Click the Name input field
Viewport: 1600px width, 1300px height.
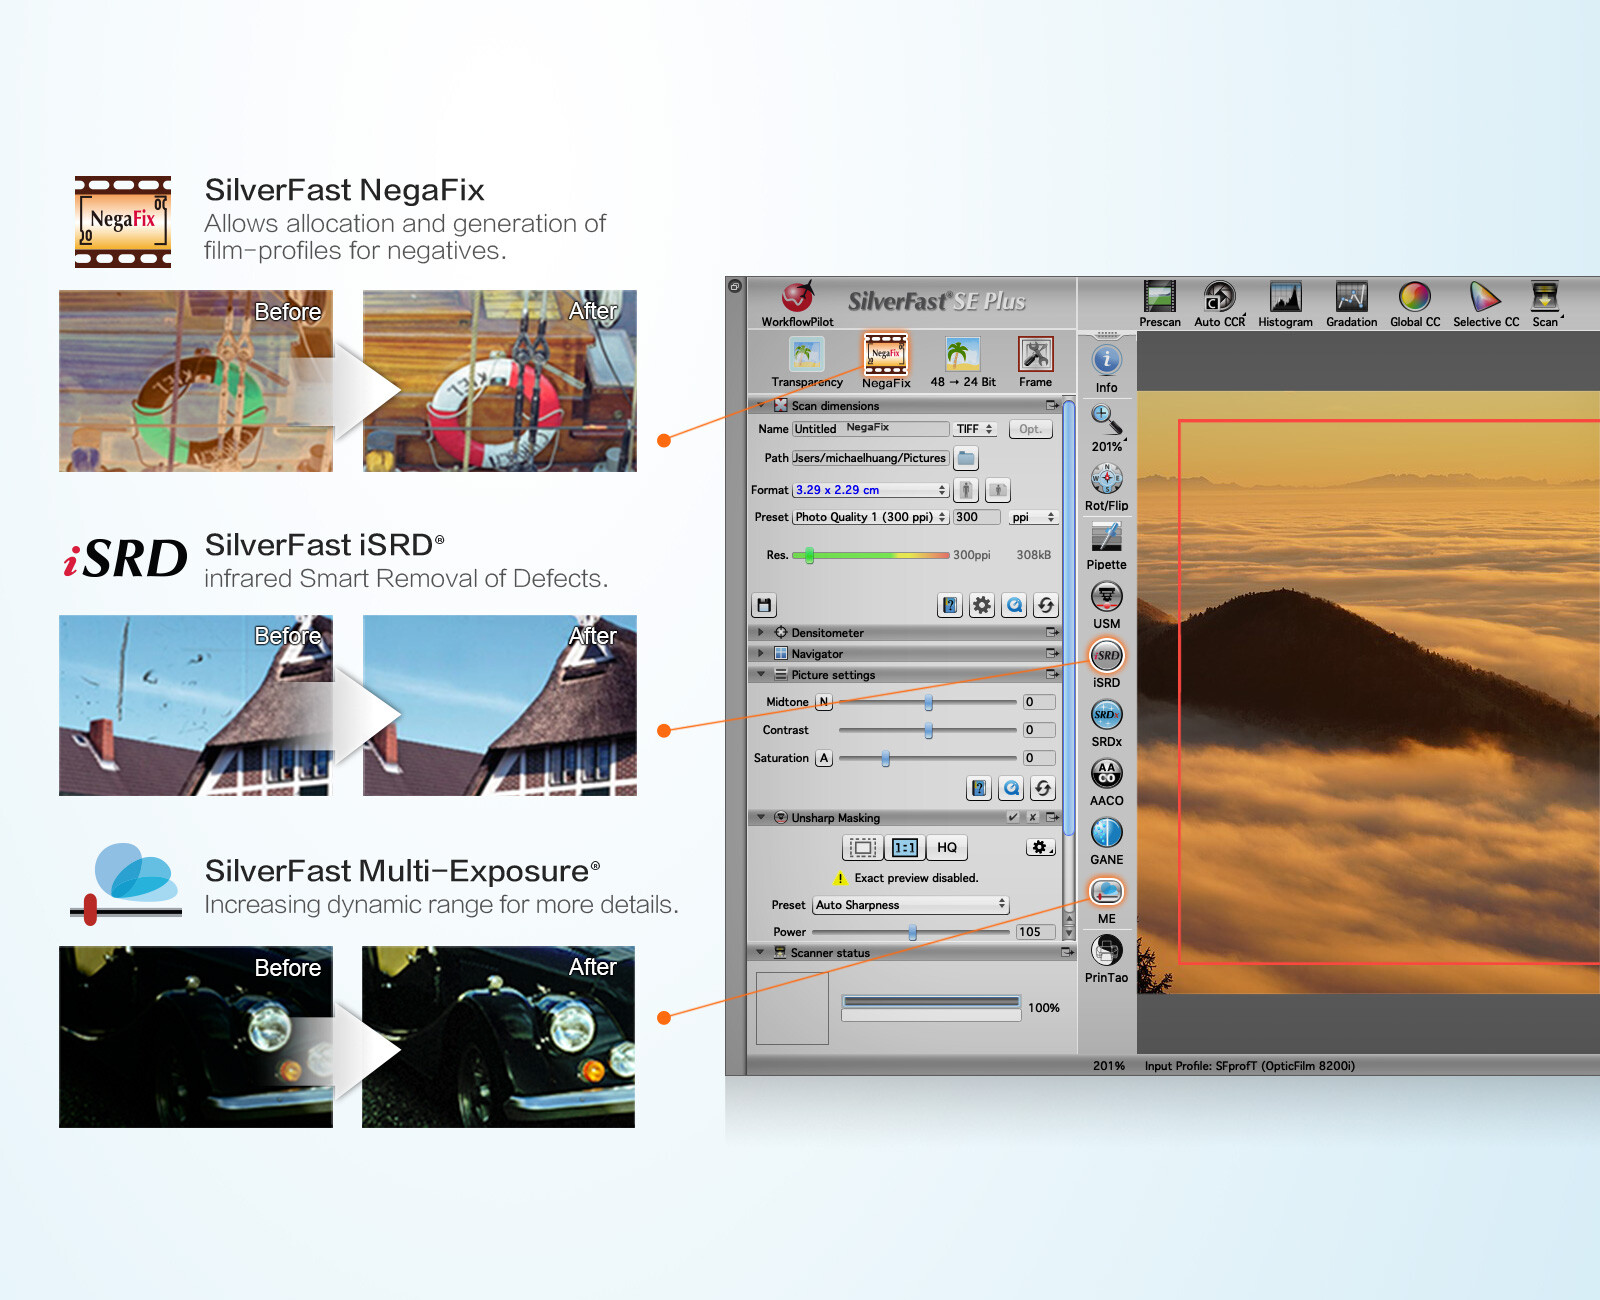(870, 429)
